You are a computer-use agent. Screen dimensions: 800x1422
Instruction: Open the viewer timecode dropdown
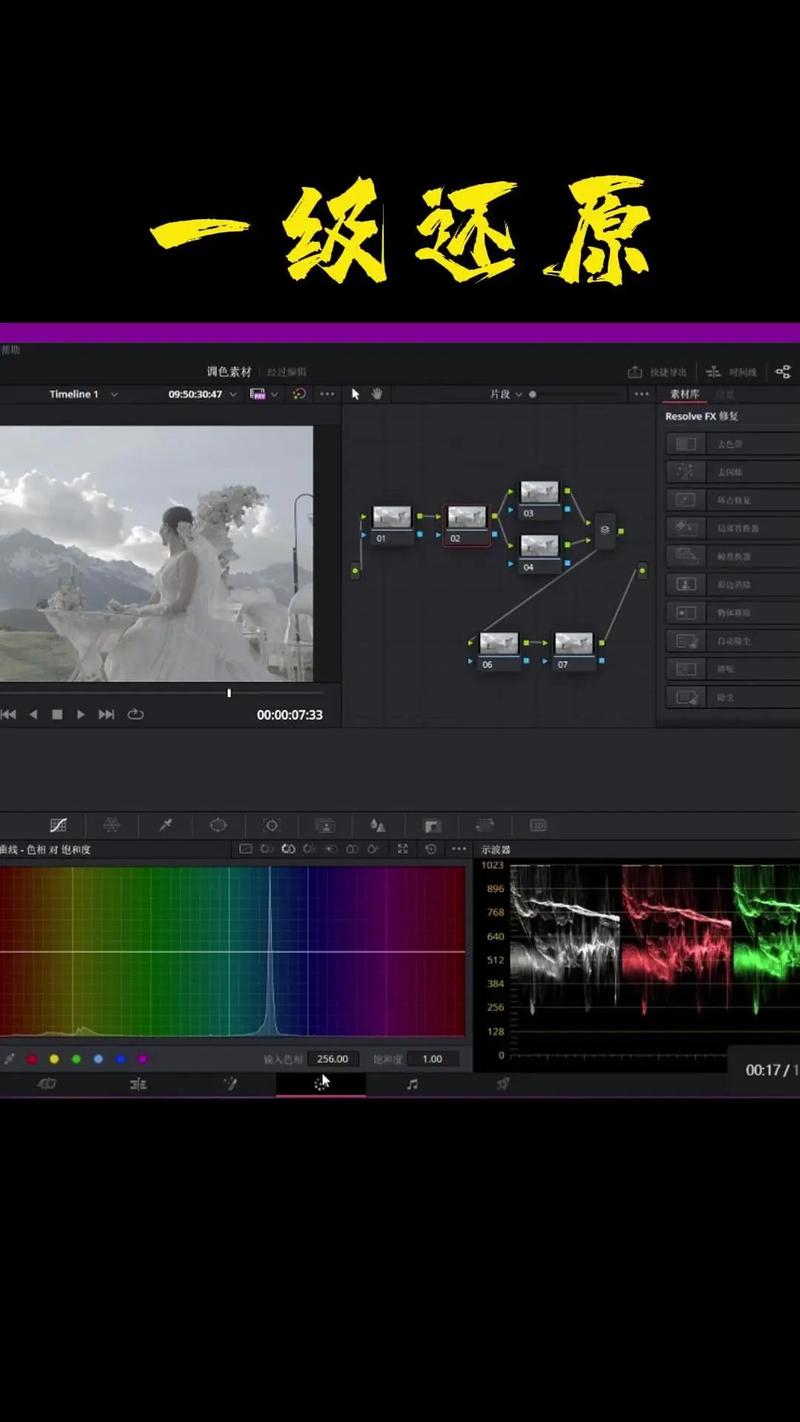click(x=233, y=394)
